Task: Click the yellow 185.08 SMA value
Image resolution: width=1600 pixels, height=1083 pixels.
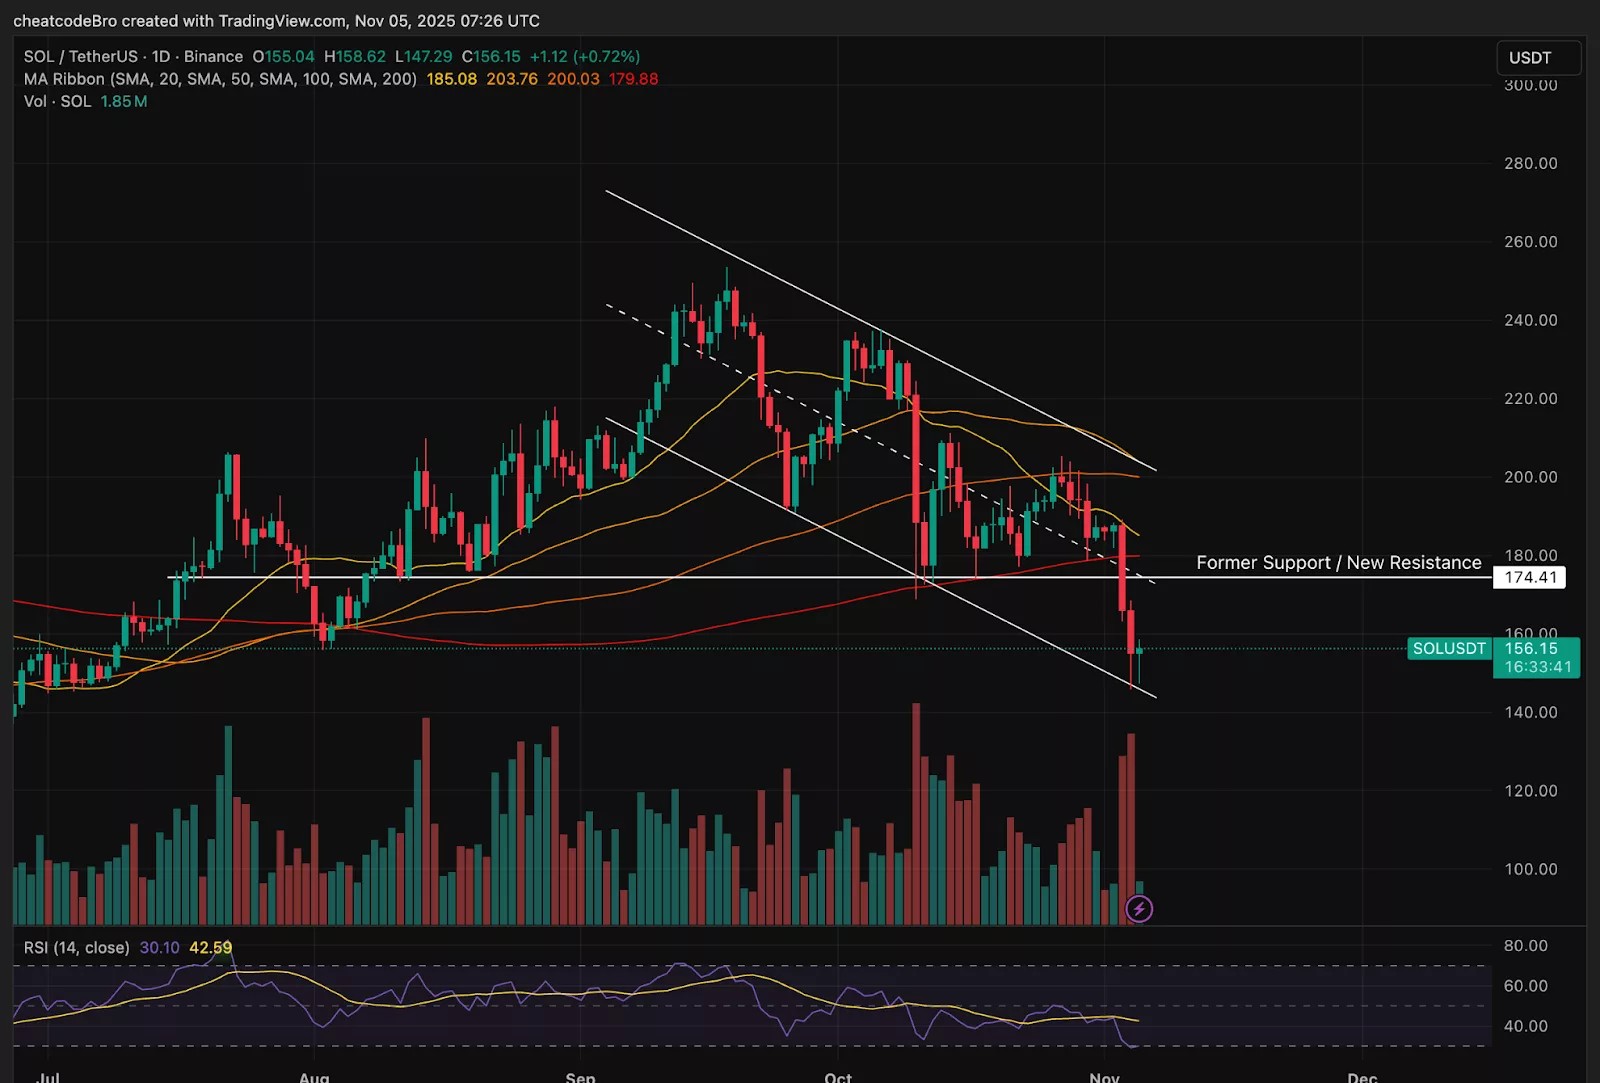Action: (x=451, y=79)
